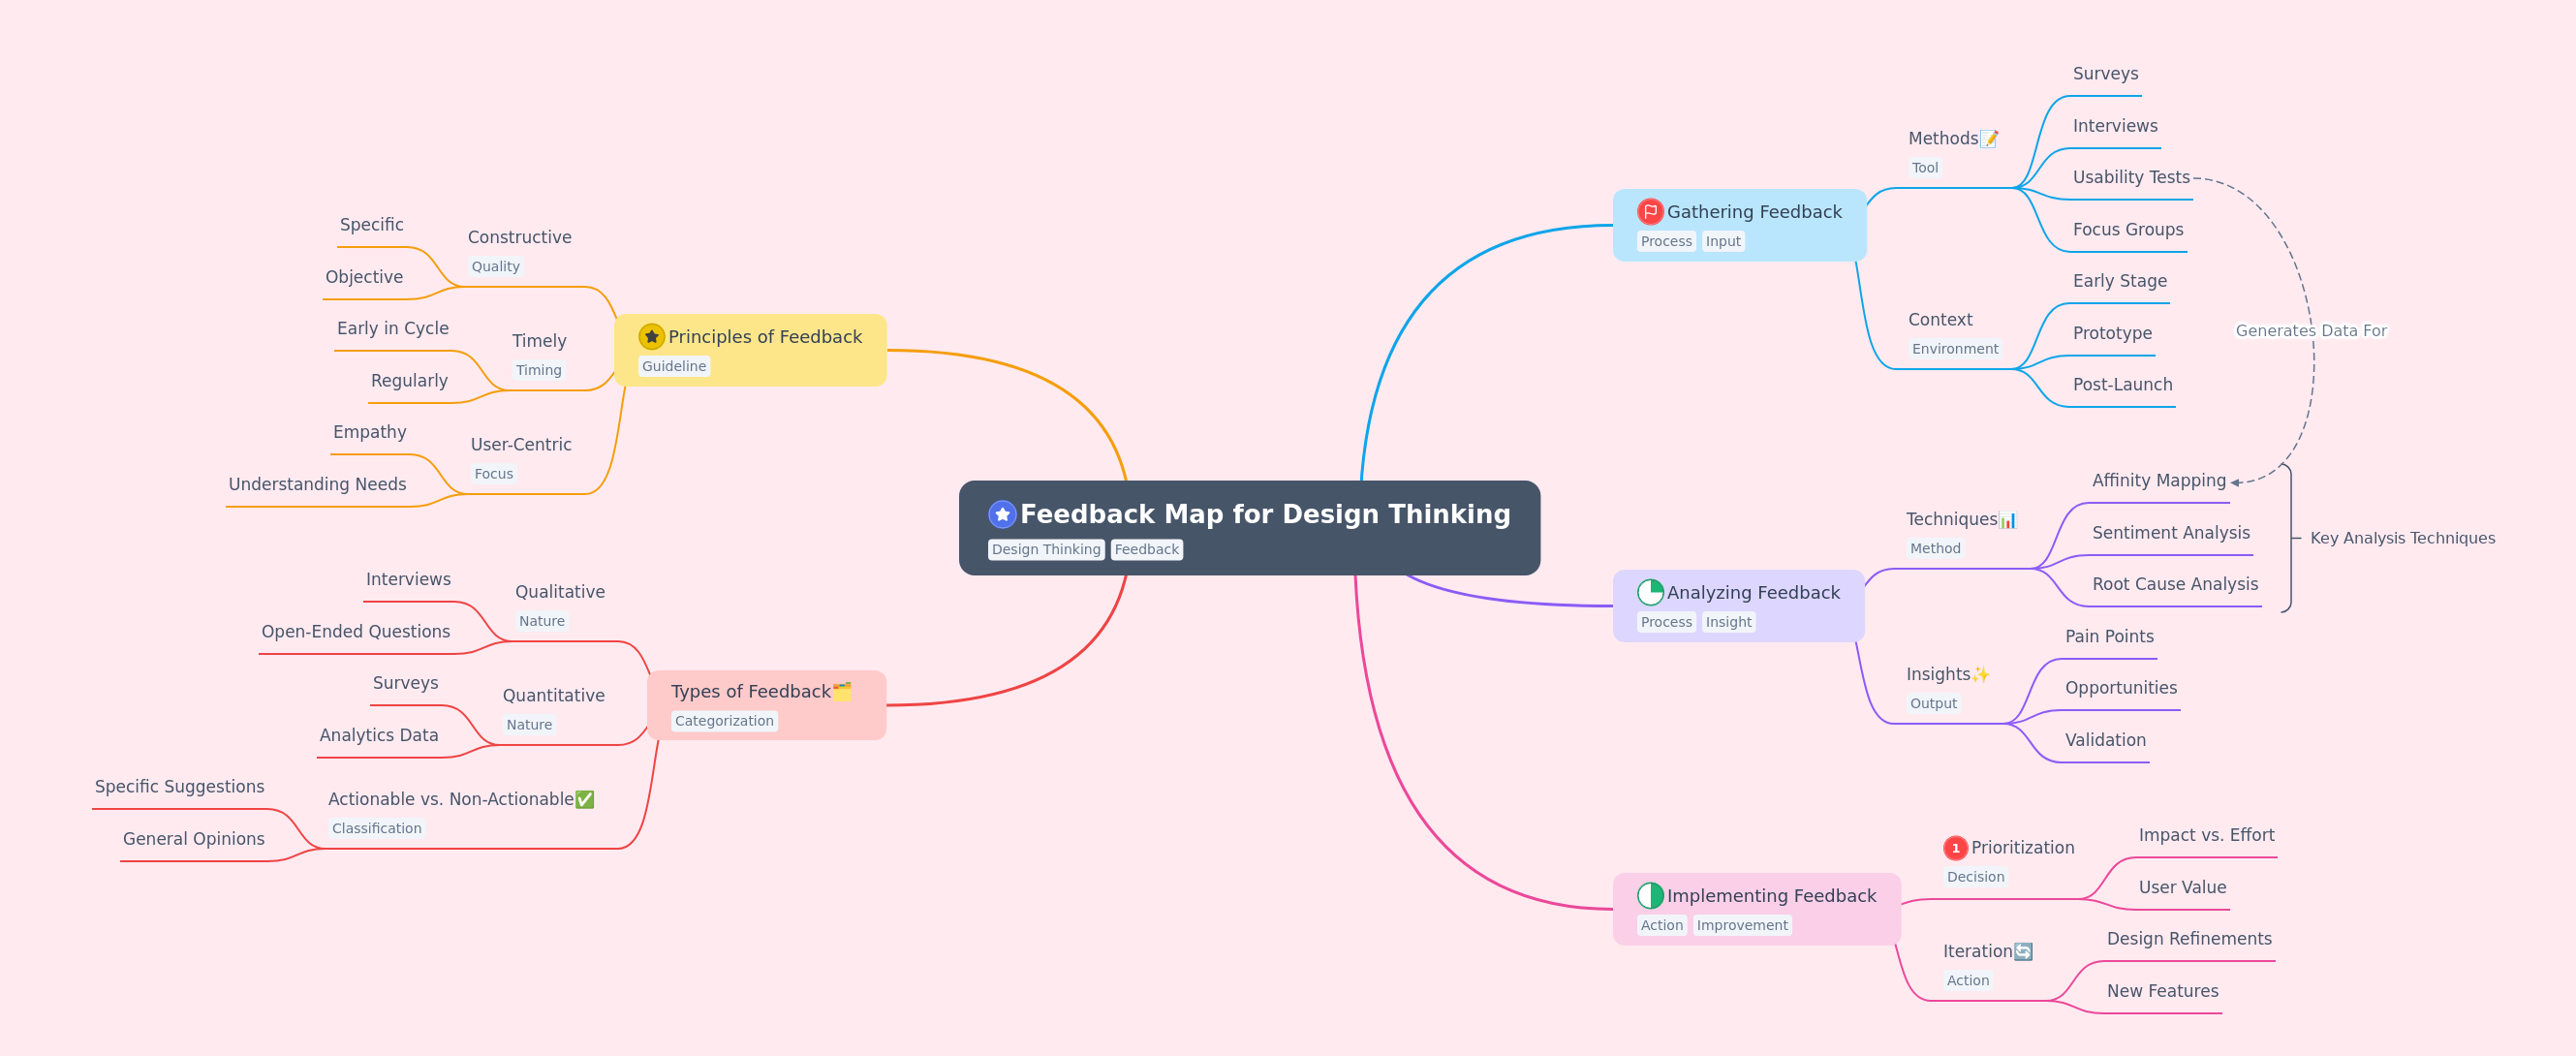Click the red flag icon on Gathering Feedback

(1650, 212)
